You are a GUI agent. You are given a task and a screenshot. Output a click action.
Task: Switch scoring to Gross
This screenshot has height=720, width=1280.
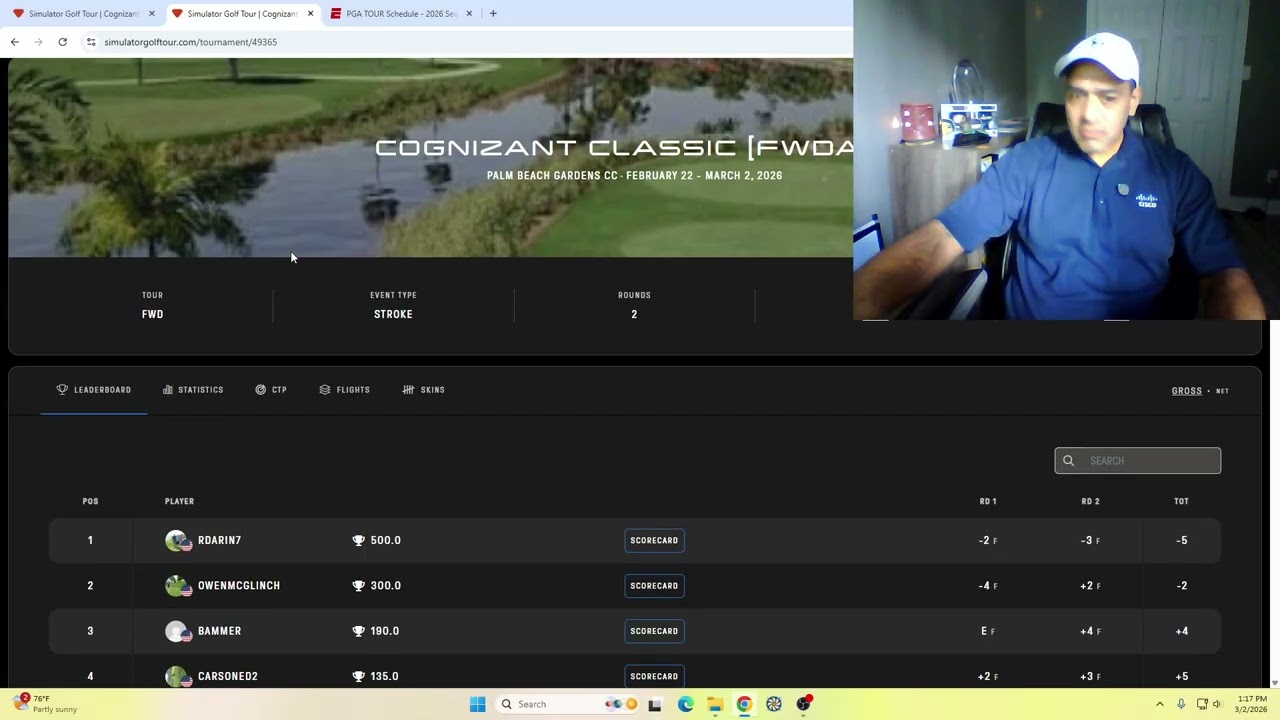point(1187,391)
